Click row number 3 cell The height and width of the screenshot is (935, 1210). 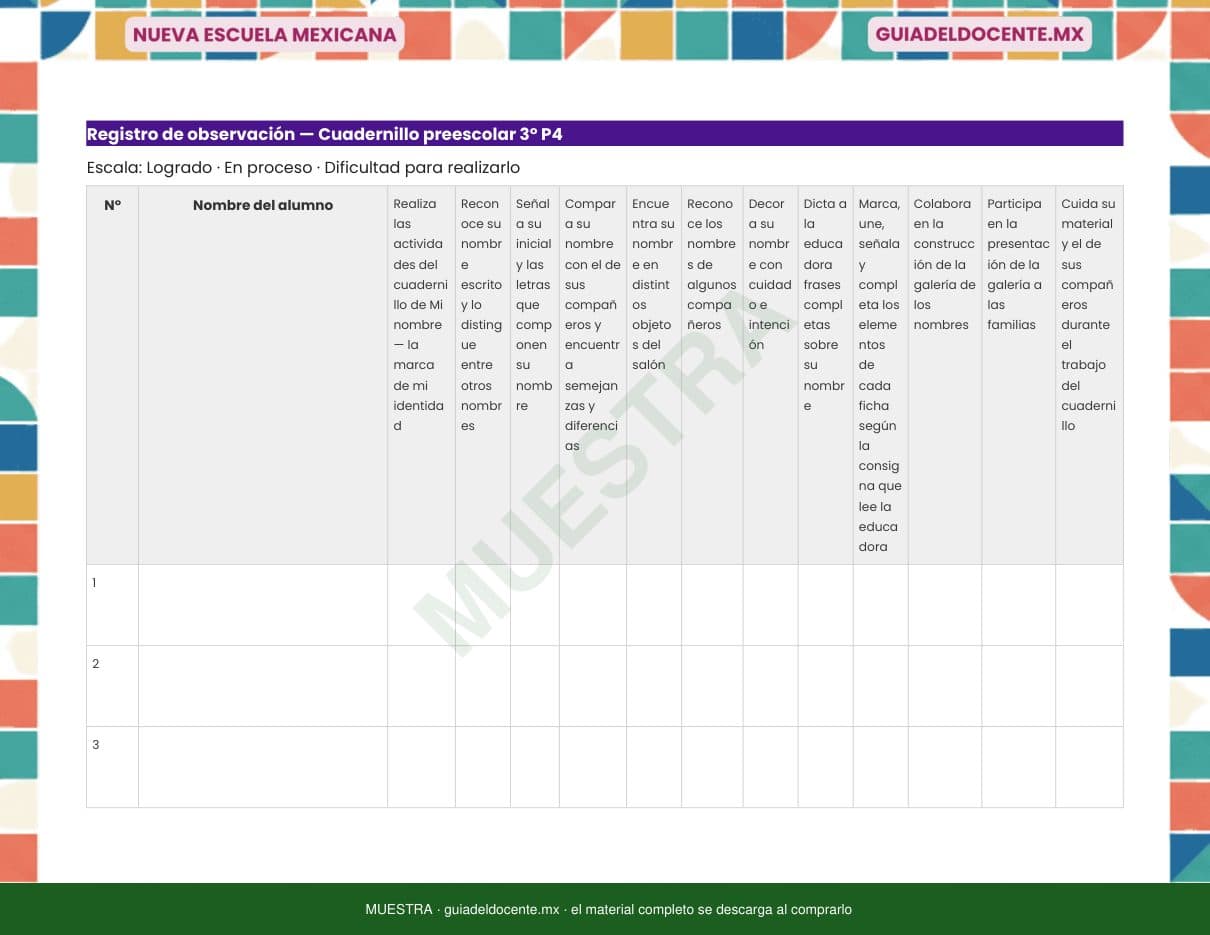112,767
